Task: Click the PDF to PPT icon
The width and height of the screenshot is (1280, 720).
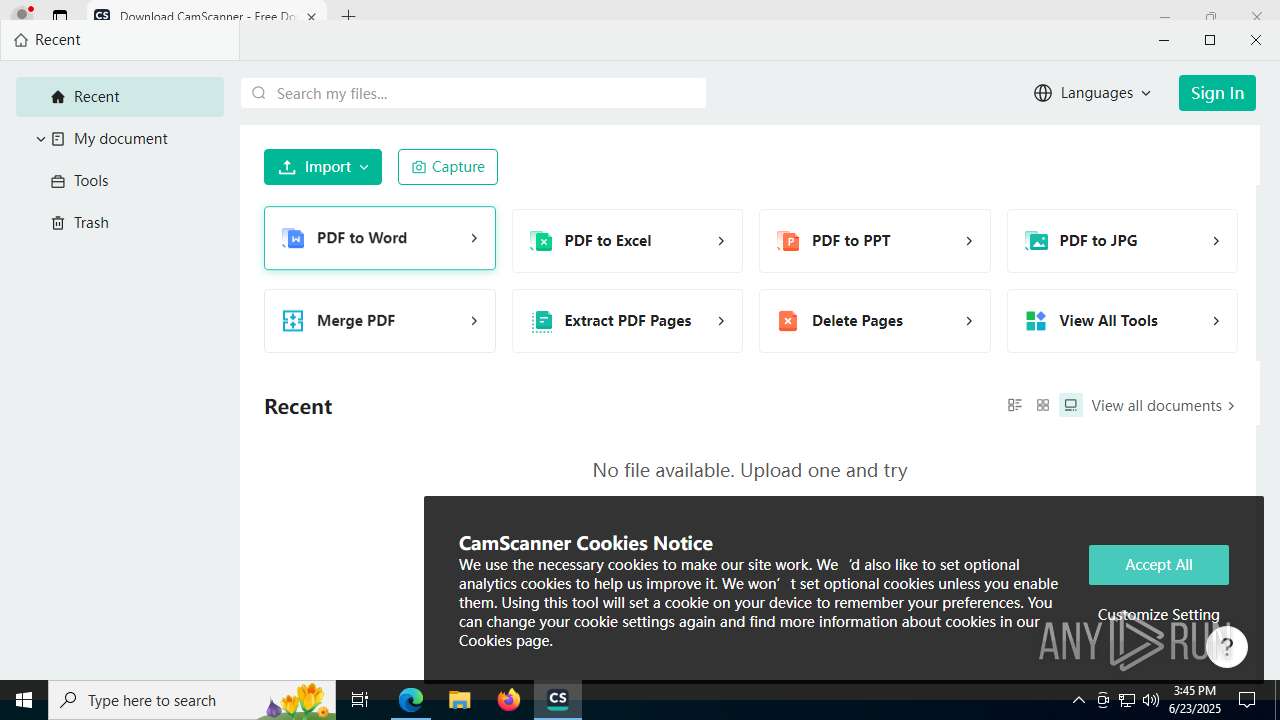Action: (x=788, y=241)
